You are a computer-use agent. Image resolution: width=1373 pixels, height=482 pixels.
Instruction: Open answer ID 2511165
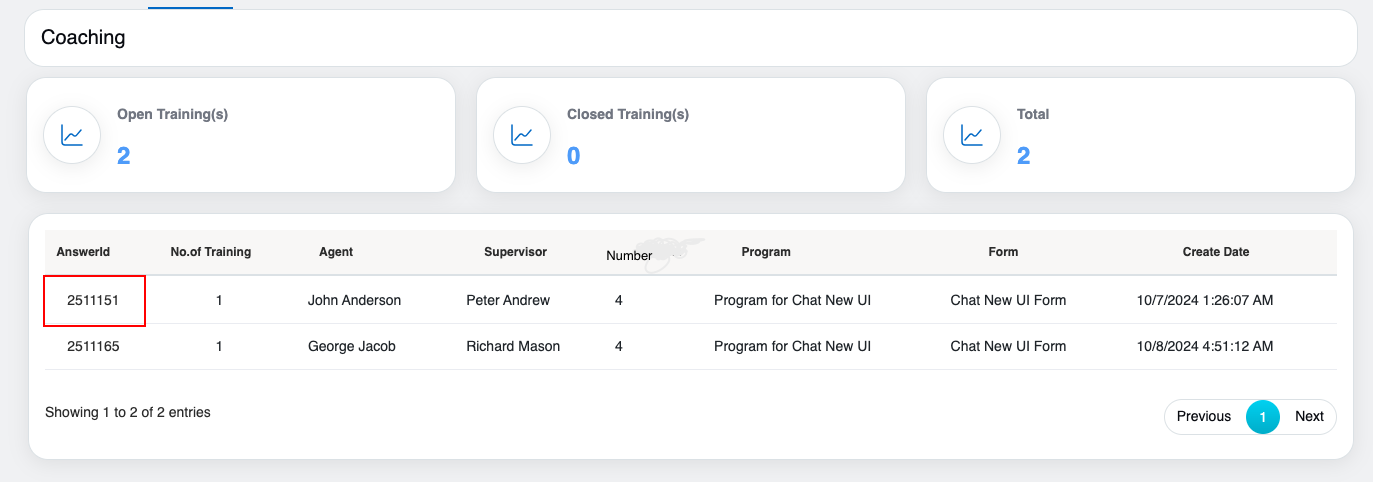pyautogui.click(x=94, y=347)
